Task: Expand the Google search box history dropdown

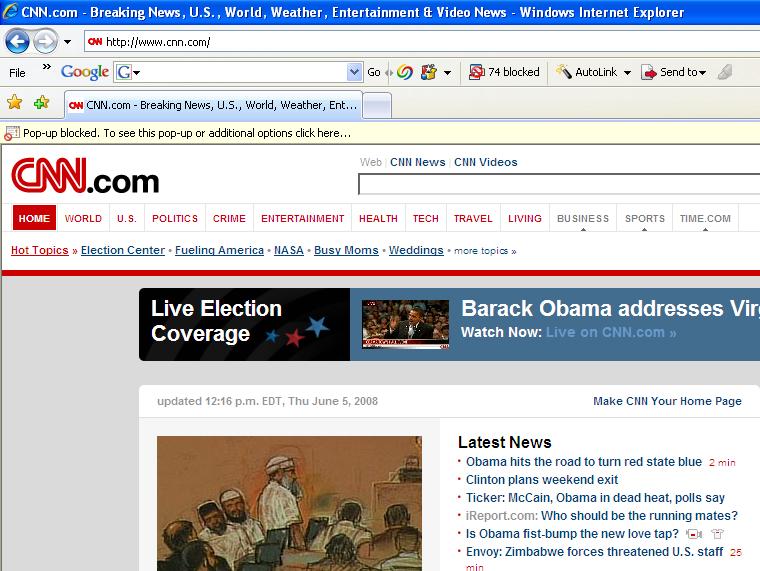Action: pyautogui.click(x=354, y=72)
